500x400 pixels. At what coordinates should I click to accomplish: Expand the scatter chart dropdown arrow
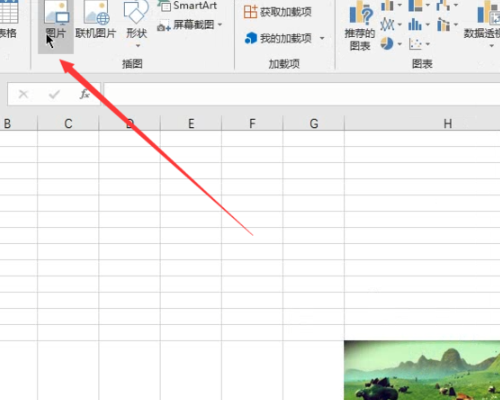click(428, 44)
